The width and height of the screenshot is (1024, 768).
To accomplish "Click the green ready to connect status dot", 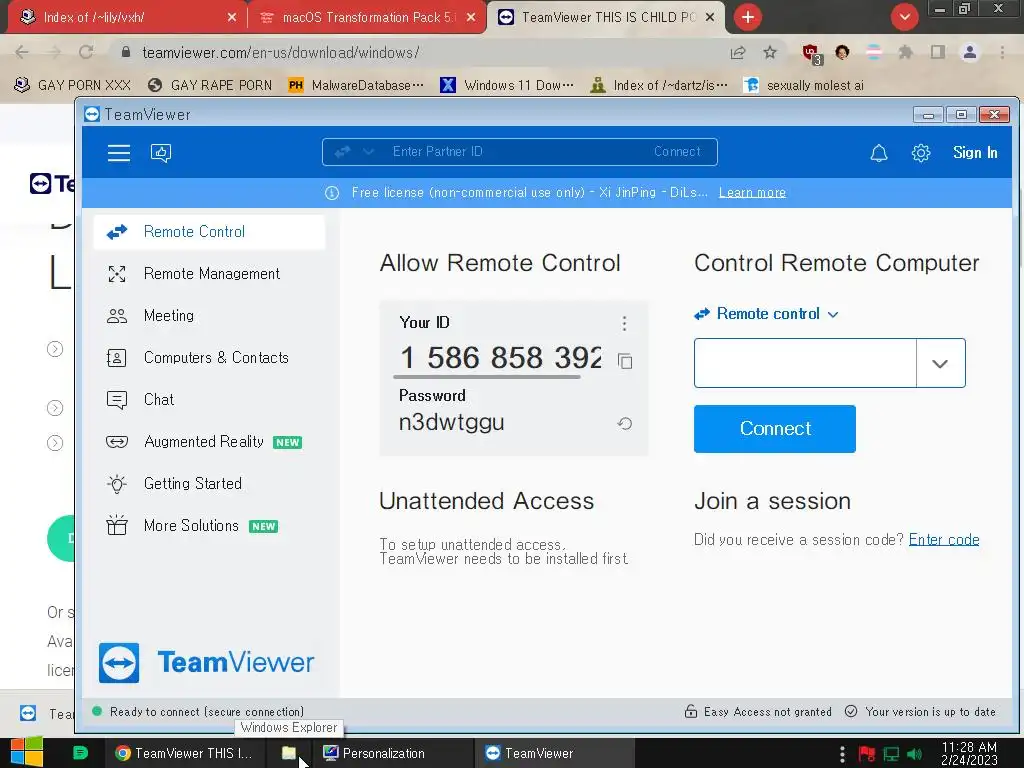I will (x=97, y=711).
